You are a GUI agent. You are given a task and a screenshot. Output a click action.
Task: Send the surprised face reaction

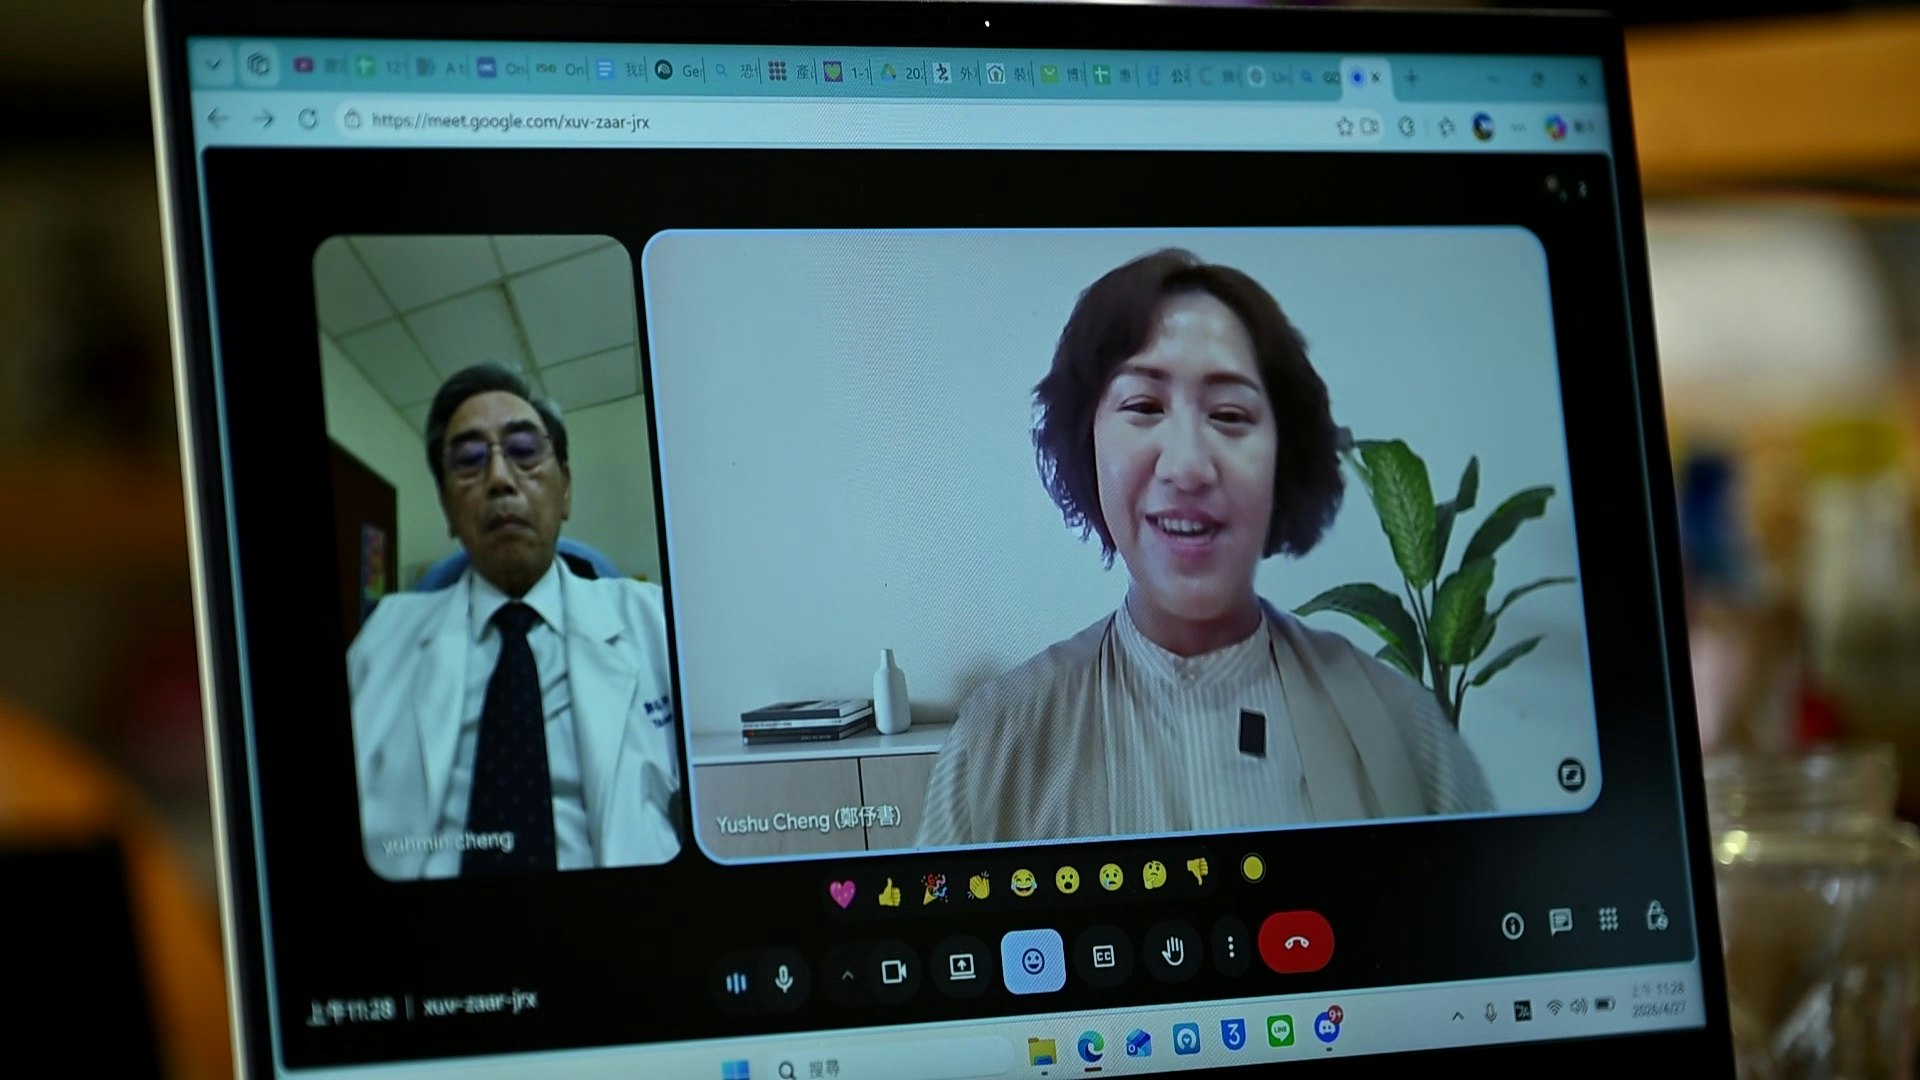pyautogui.click(x=1067, y=880)
